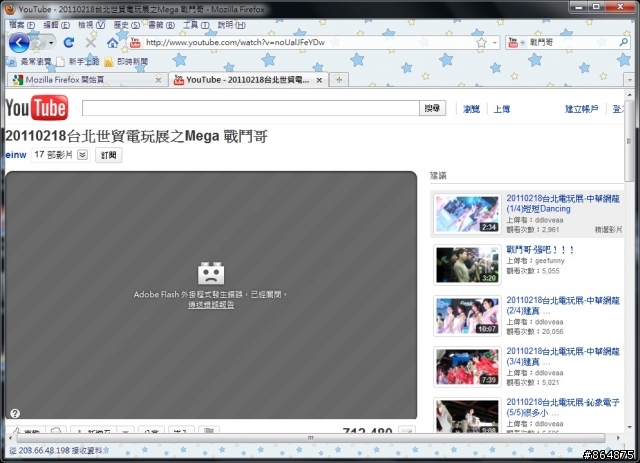This screenshot has width=640, height=463.
Task: Click the YouTube 搜尋 button
Action: [432, 108]
